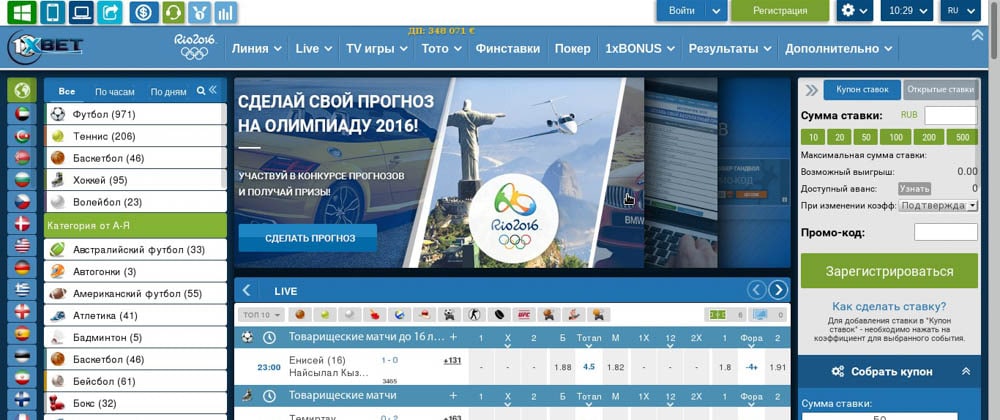Select the По дням tab
Viewport: 1000px width, 420px height.
[168, 92]
